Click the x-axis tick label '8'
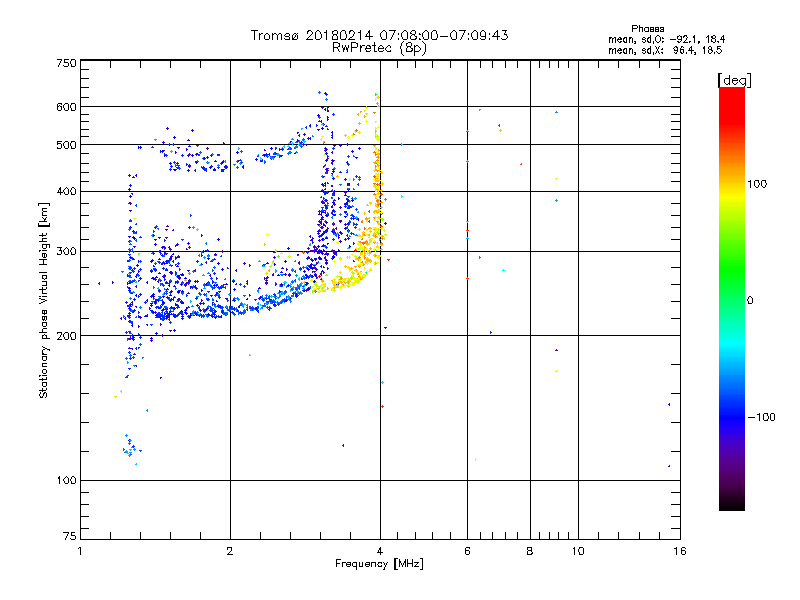This screenshot has width=800, height=600. [530, 551]
